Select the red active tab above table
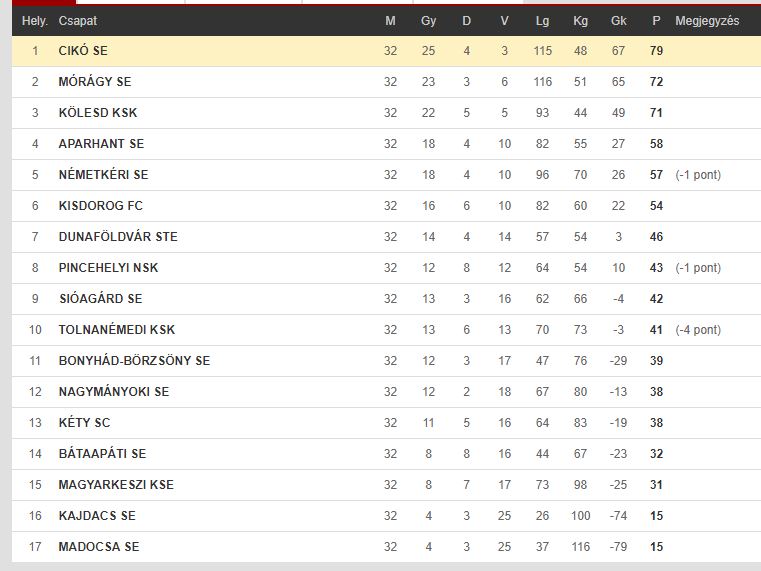761x571 pixels. point(44,2)
